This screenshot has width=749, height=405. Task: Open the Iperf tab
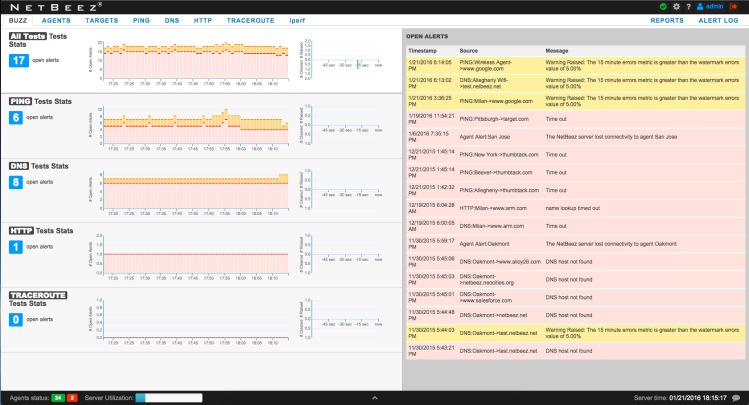coord(297,21)
